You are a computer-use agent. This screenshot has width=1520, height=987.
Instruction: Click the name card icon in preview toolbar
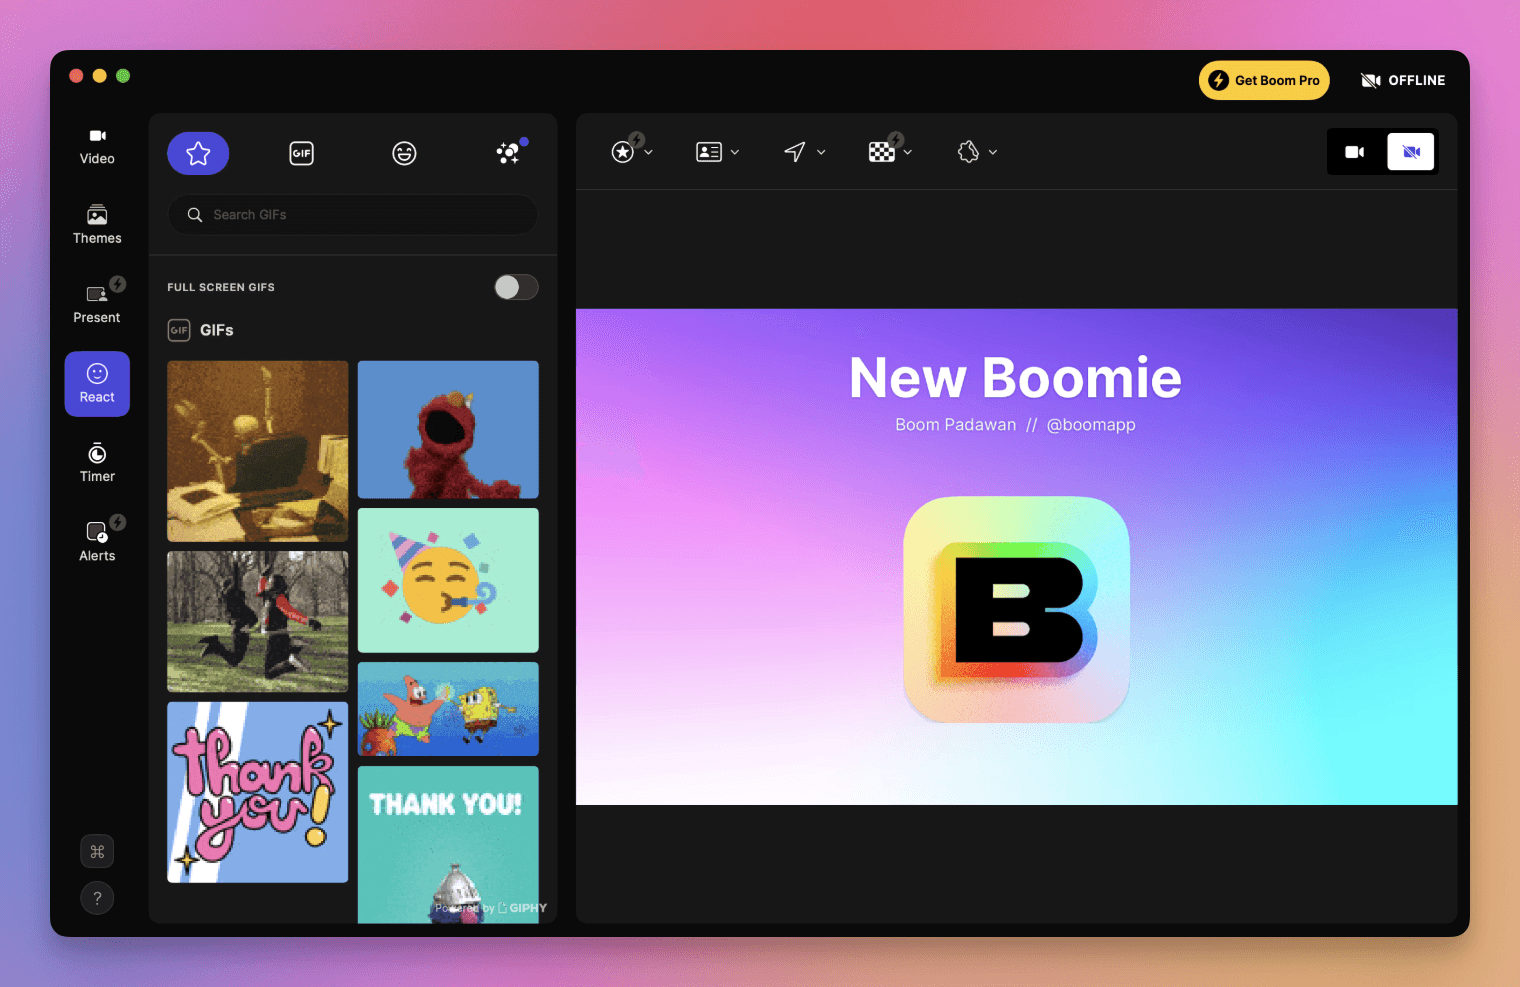tap(709, 152)
